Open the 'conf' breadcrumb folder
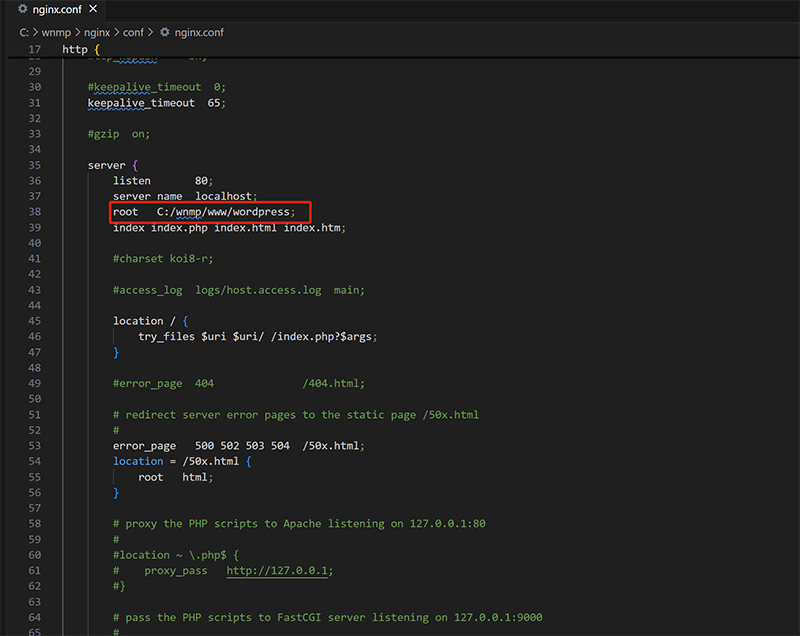Viewport: 800px width, 636px height. pyautogui.click(x=133, y=33)
